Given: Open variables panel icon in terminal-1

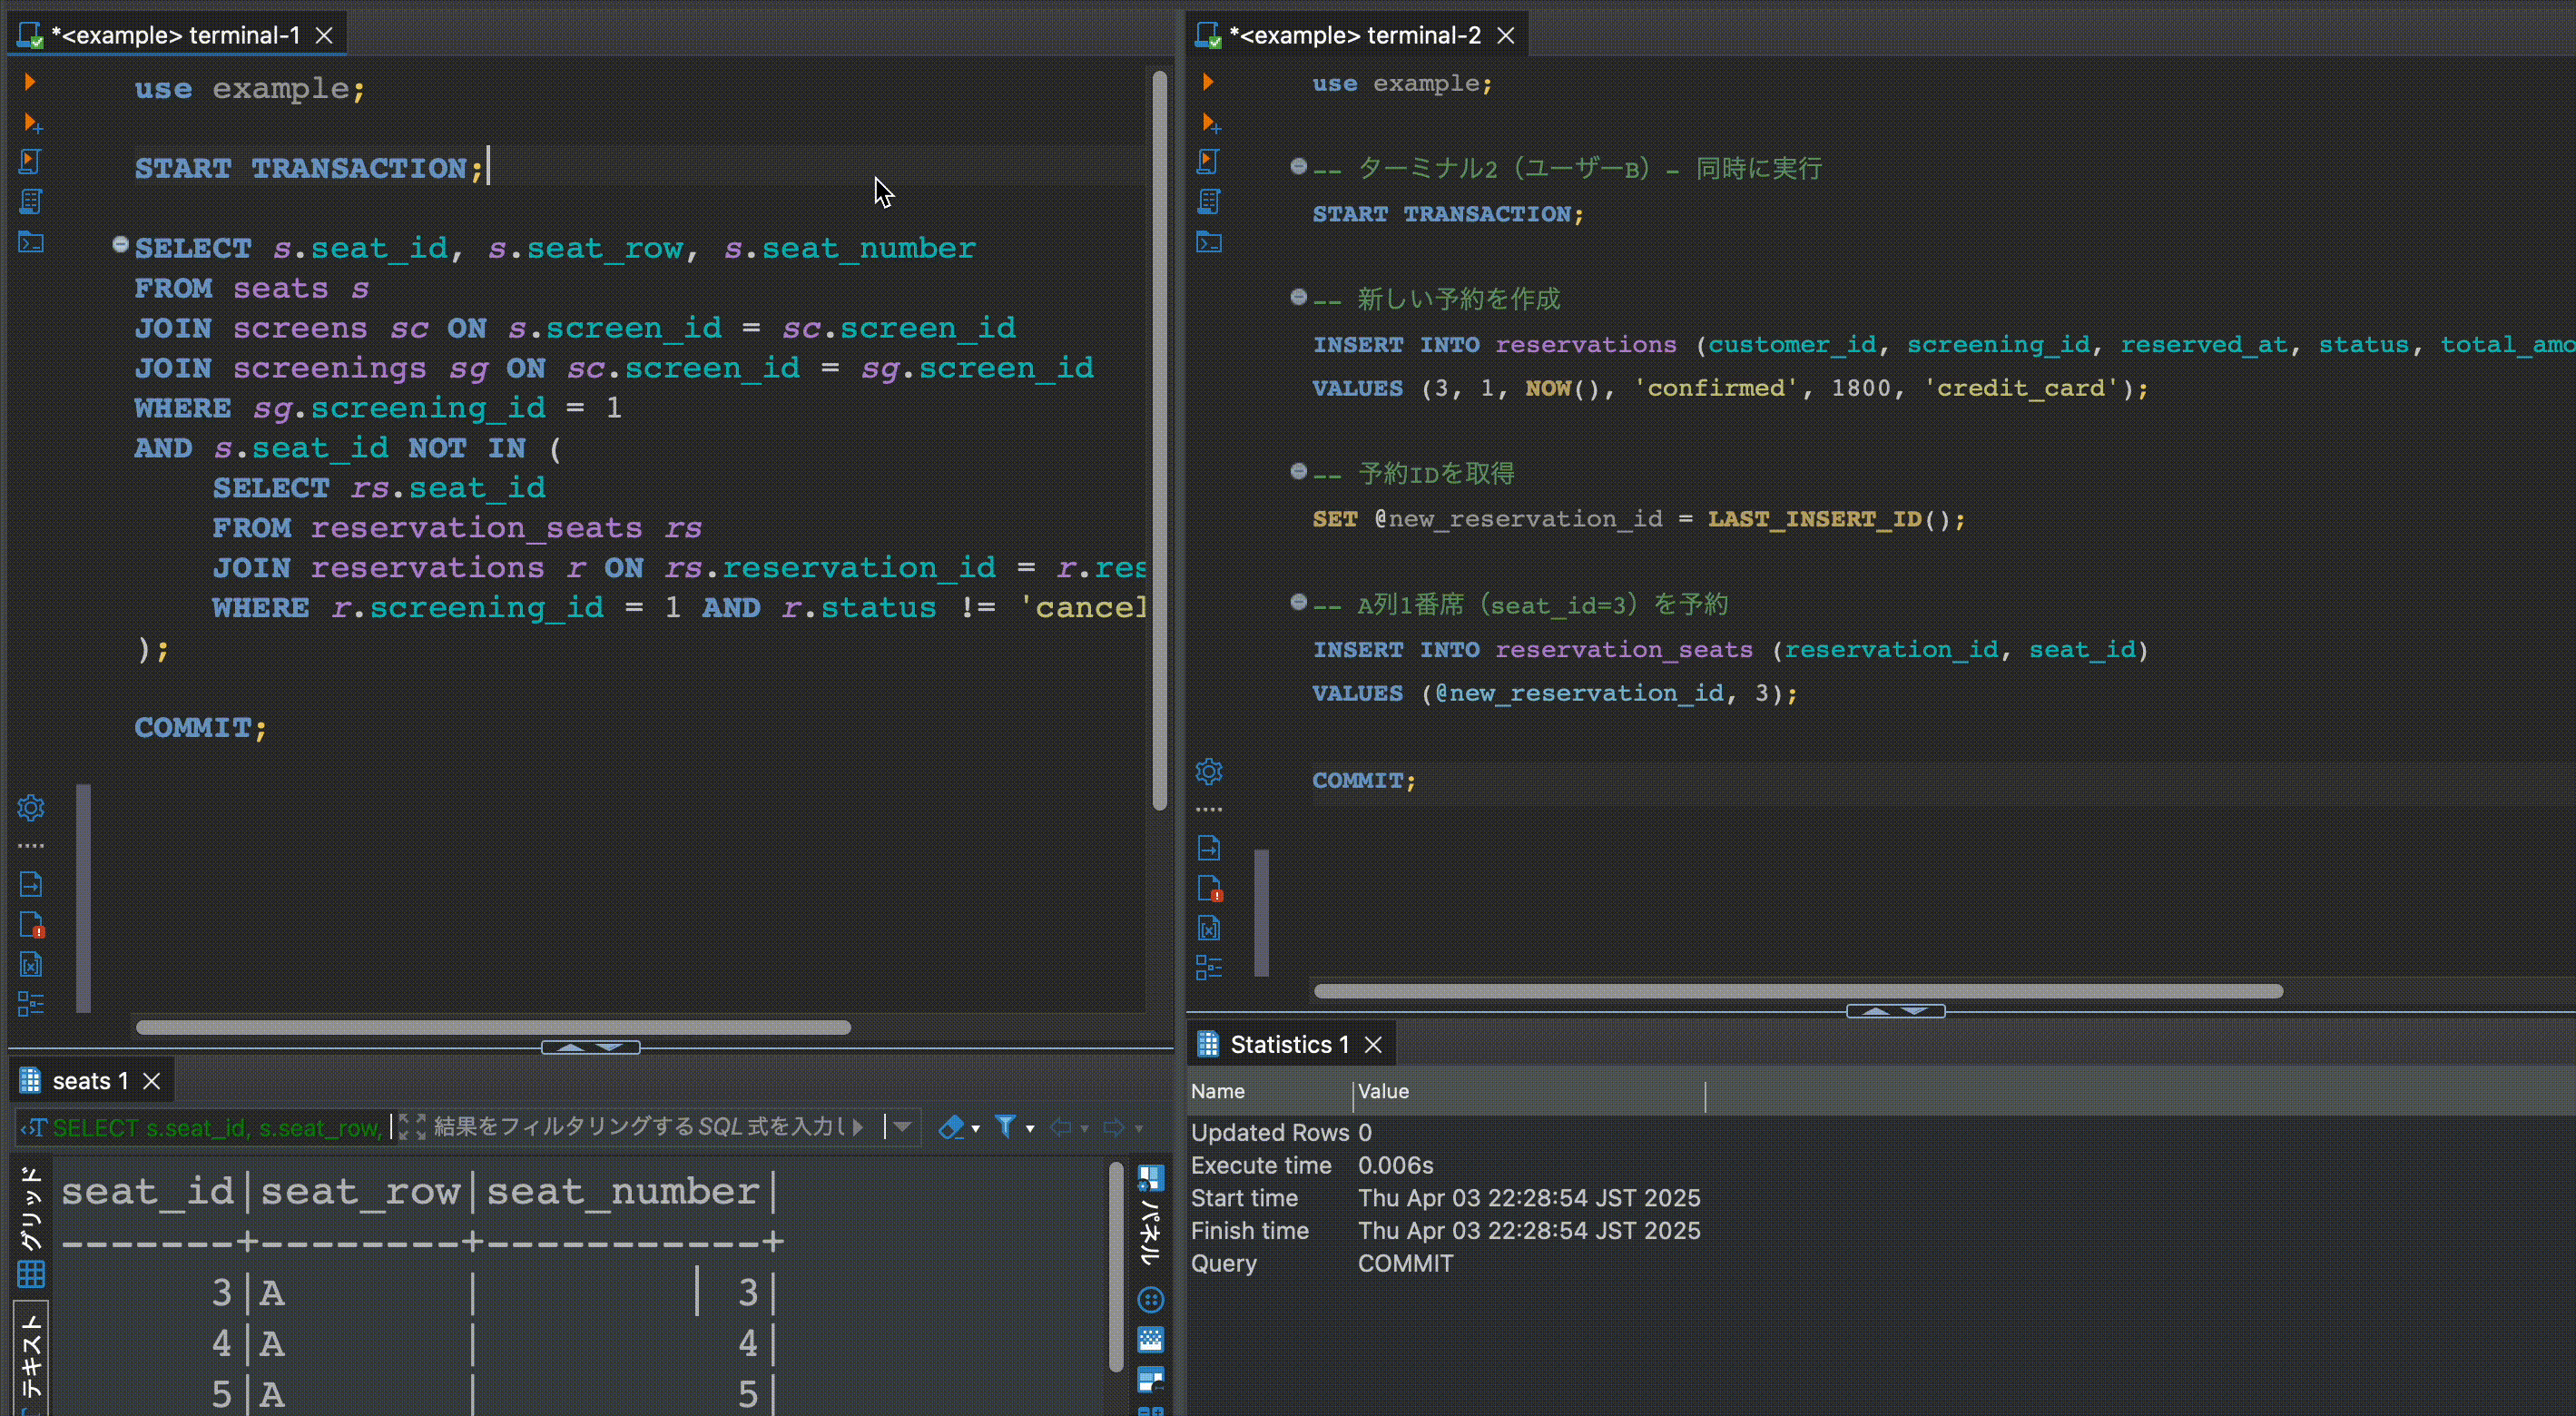Looking at the screenshot, I should click(31, 965).
